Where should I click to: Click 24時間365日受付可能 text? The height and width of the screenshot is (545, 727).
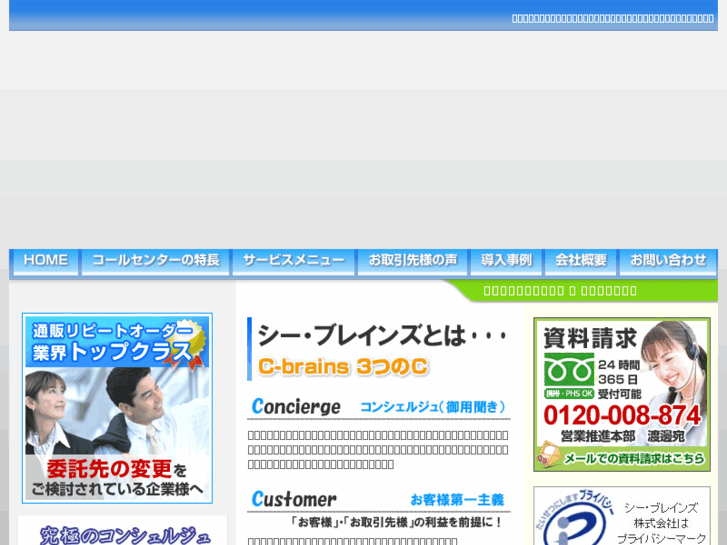[619, 379]
